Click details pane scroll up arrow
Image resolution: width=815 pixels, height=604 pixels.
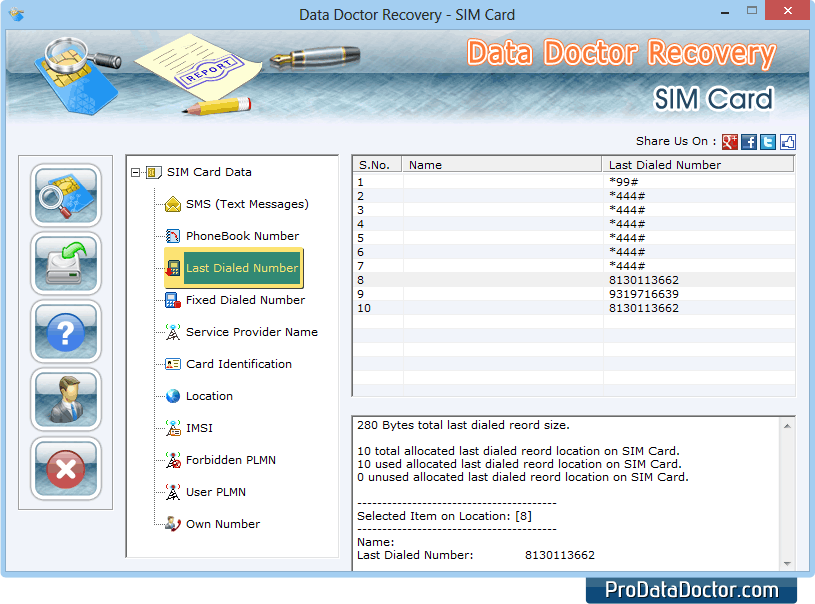[x=787, y=426]
